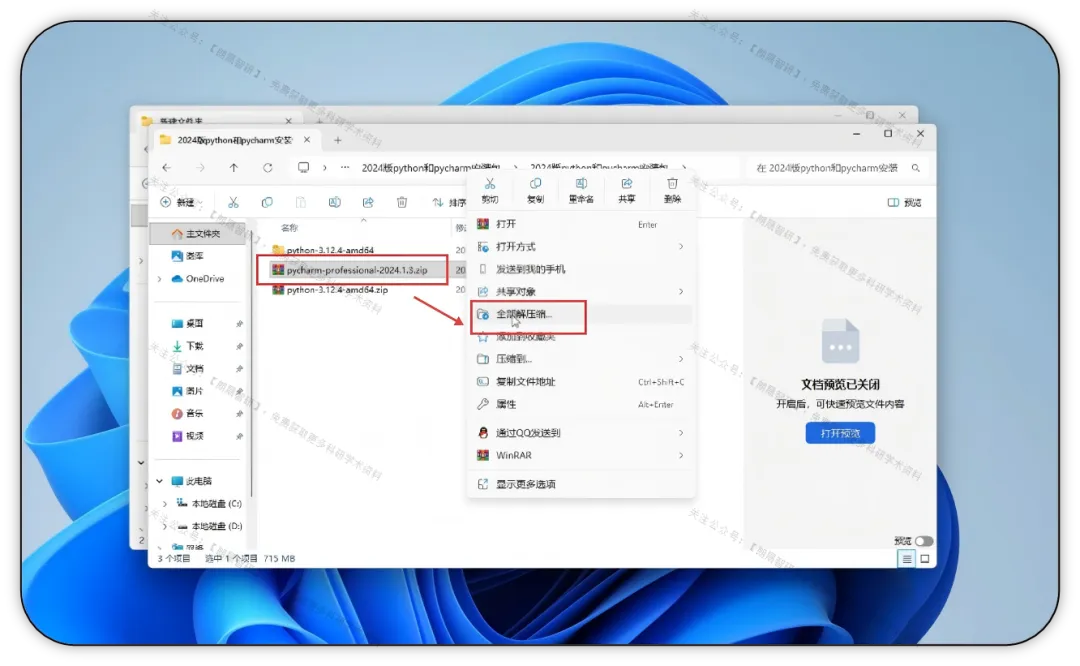Click the Cut icon in Explorer toolbar
The width and height of the screenshot is (1080, 666).
click(233, 202)
